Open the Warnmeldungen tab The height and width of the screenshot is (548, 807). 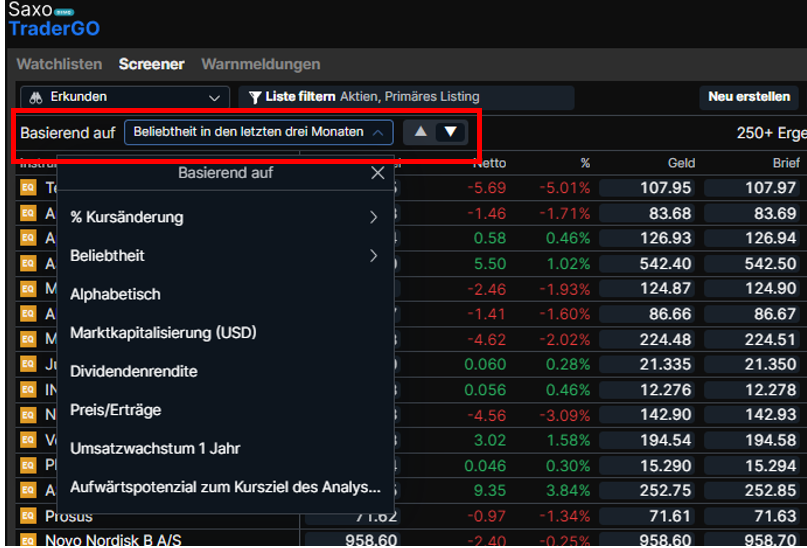[260, 64]
